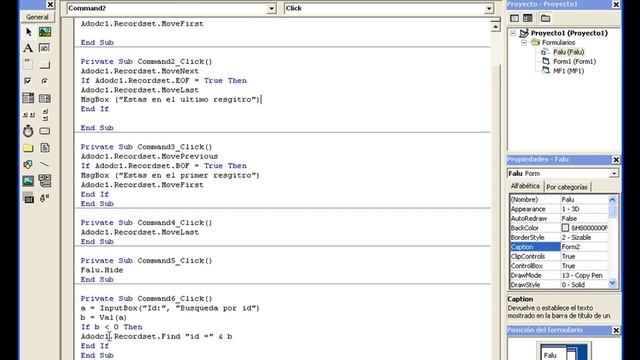Click the 'primer resgitro' MsgBox line
The image size is (640, 360).
(x=170, y=176)
